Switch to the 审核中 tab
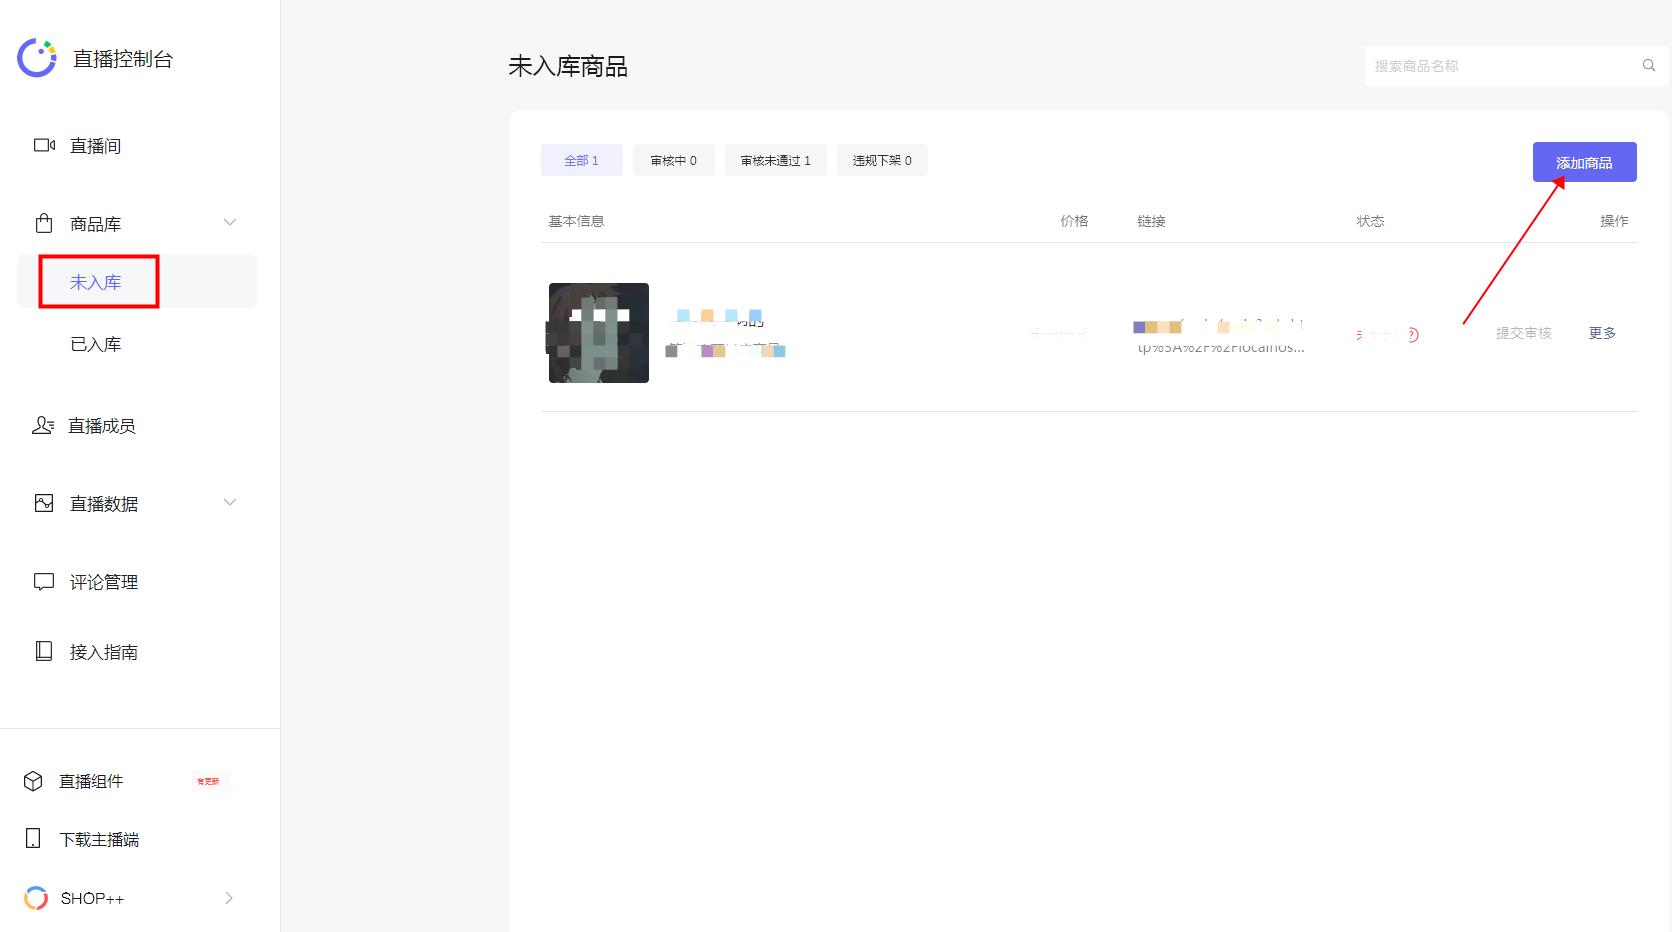Screen dimensions: 1672x932 pos(673,160)
